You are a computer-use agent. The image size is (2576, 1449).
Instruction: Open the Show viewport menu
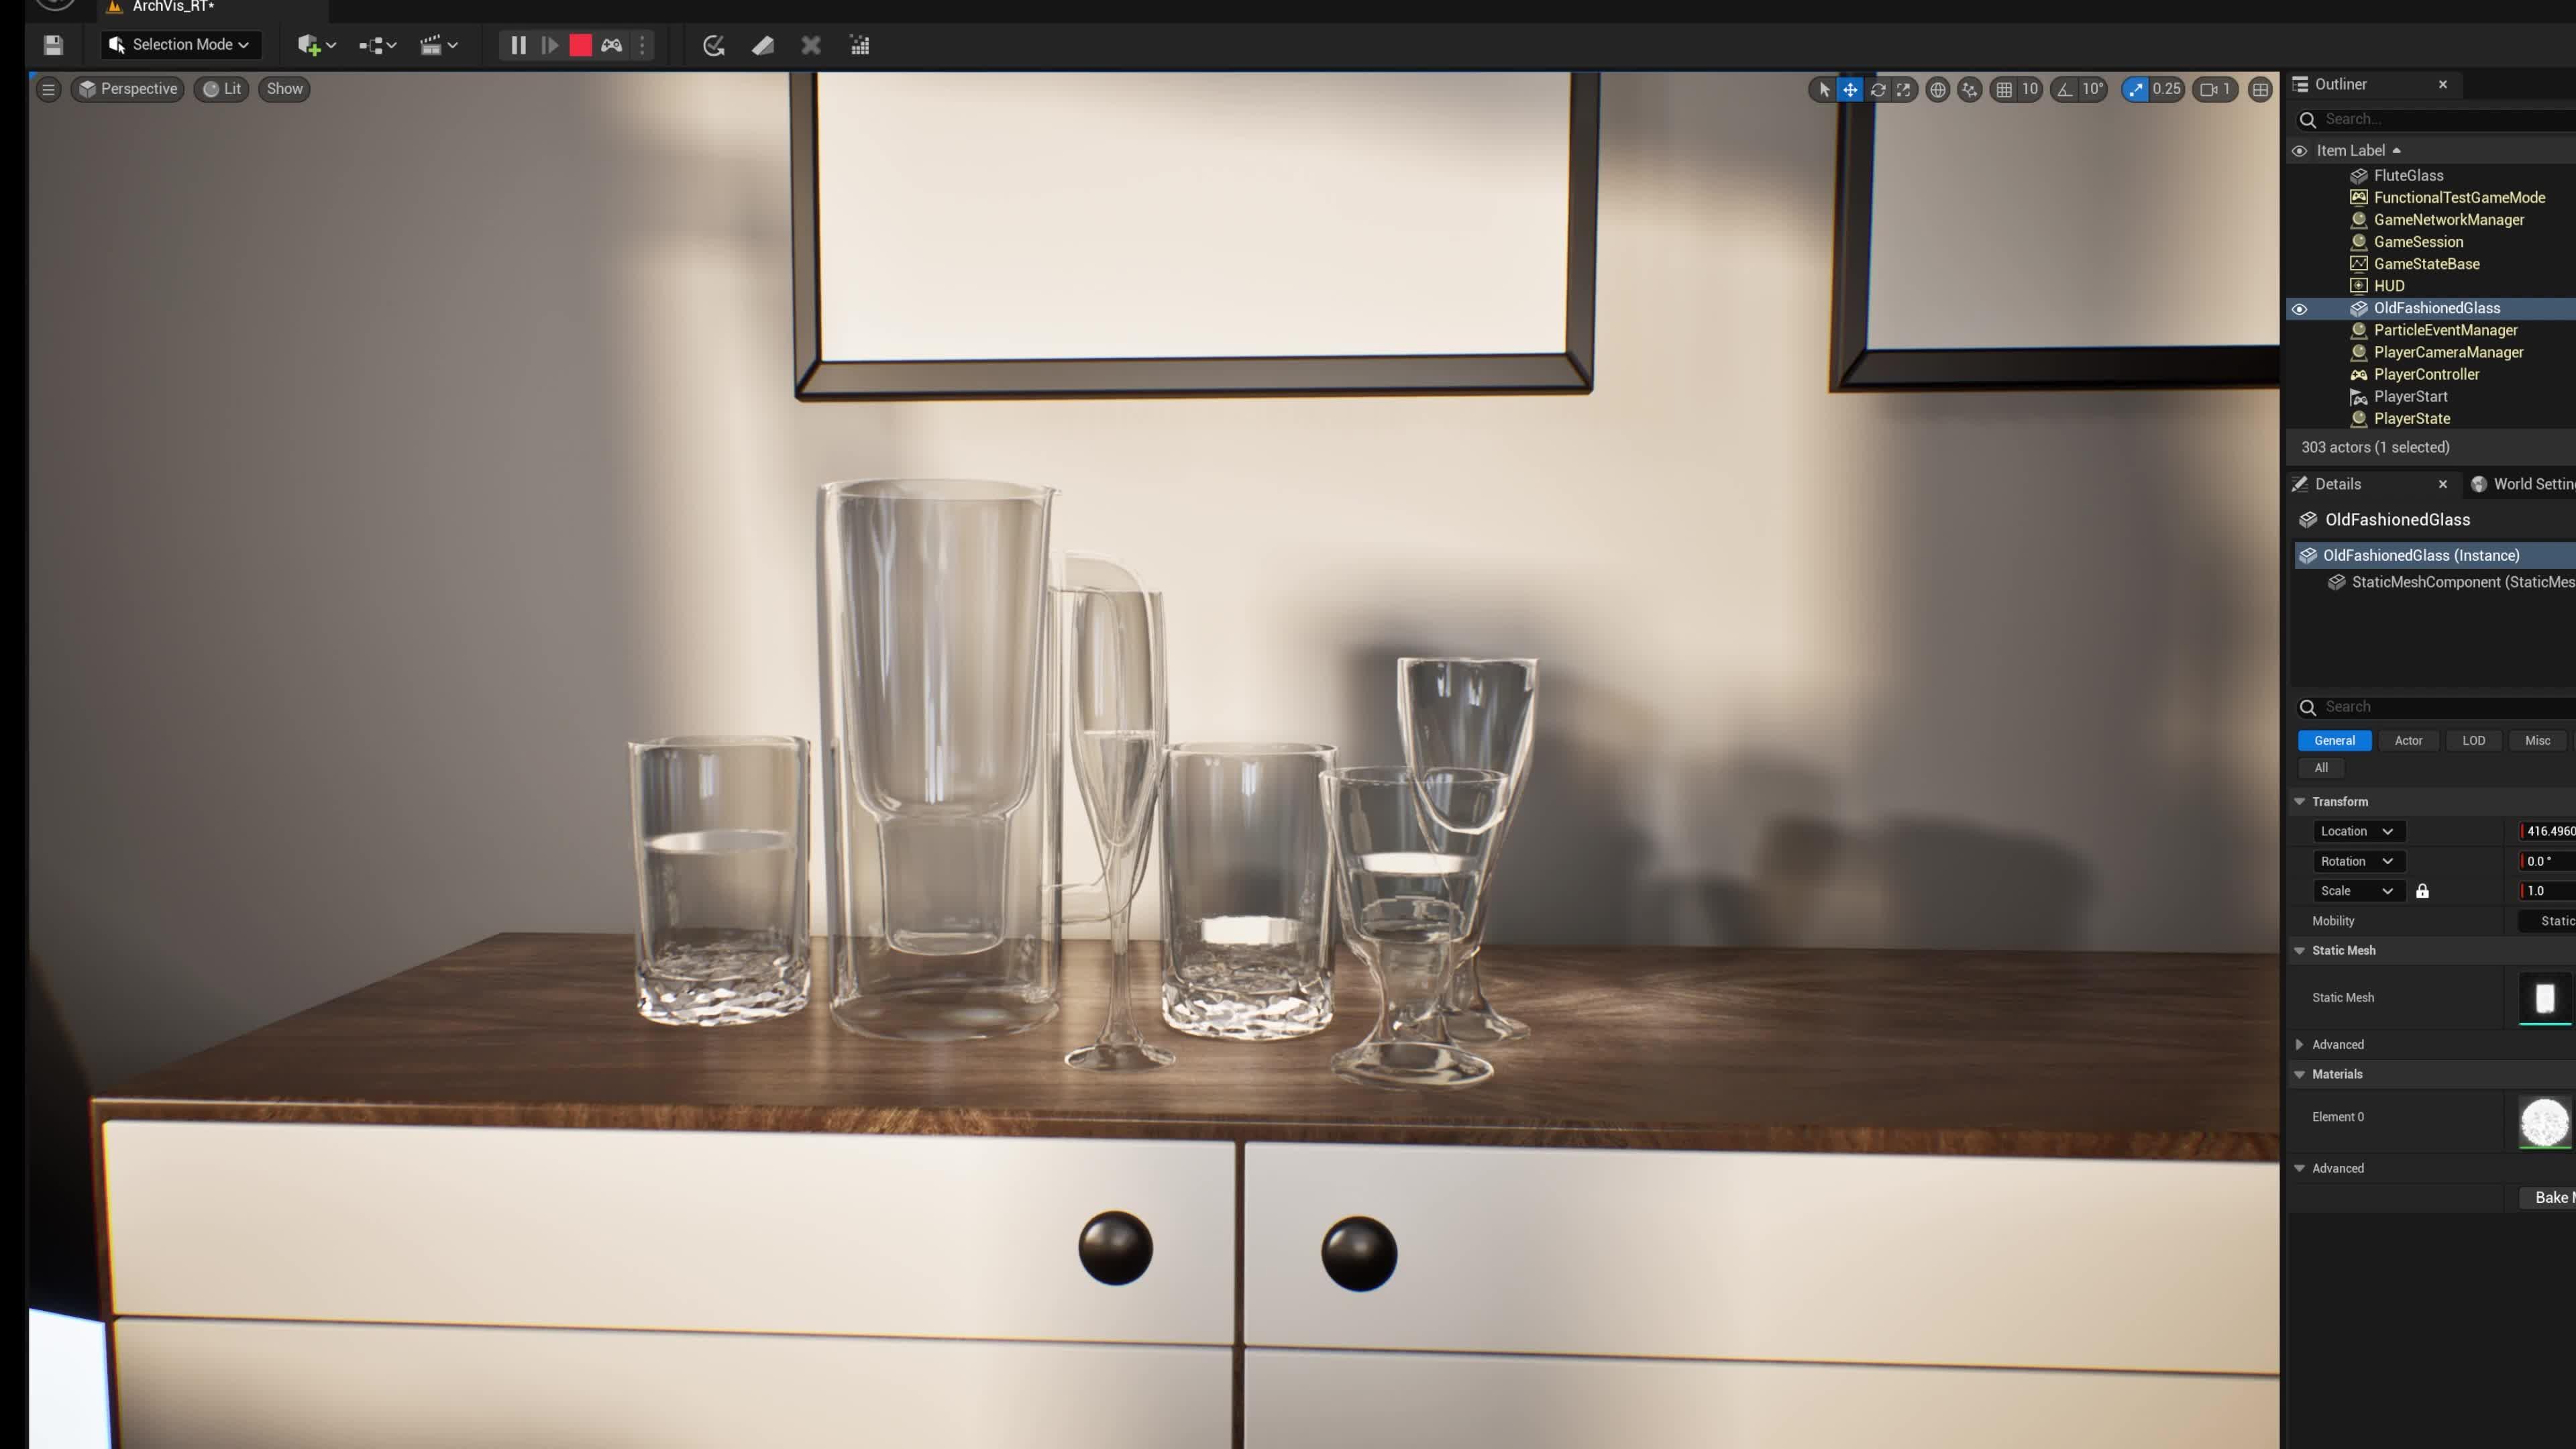point(284,89)
